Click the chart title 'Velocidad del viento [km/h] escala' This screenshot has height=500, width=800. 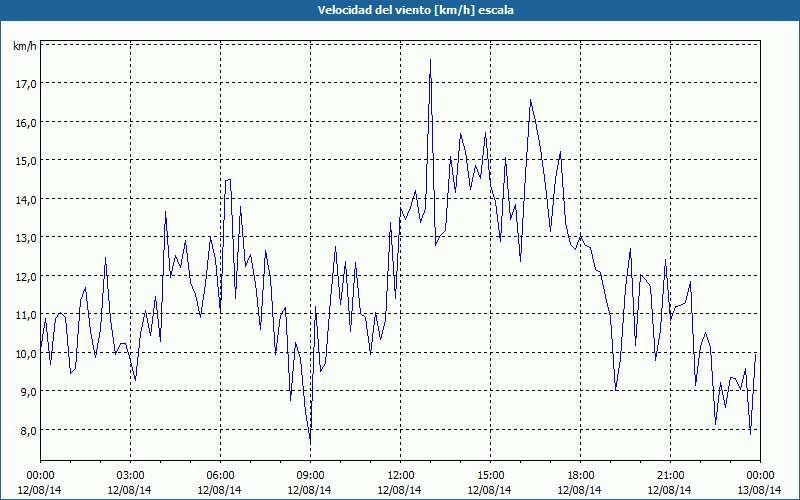pyautogui.click(x=415, y=10)
